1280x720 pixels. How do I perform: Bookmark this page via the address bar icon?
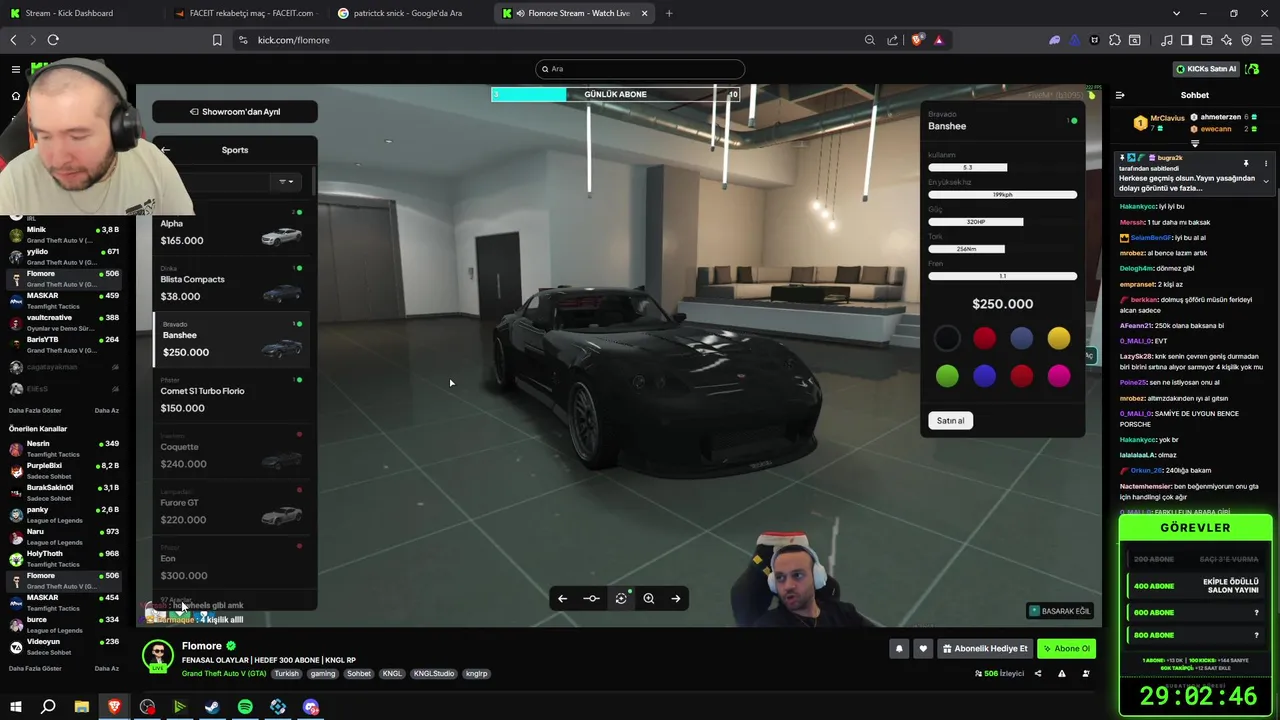217,40
